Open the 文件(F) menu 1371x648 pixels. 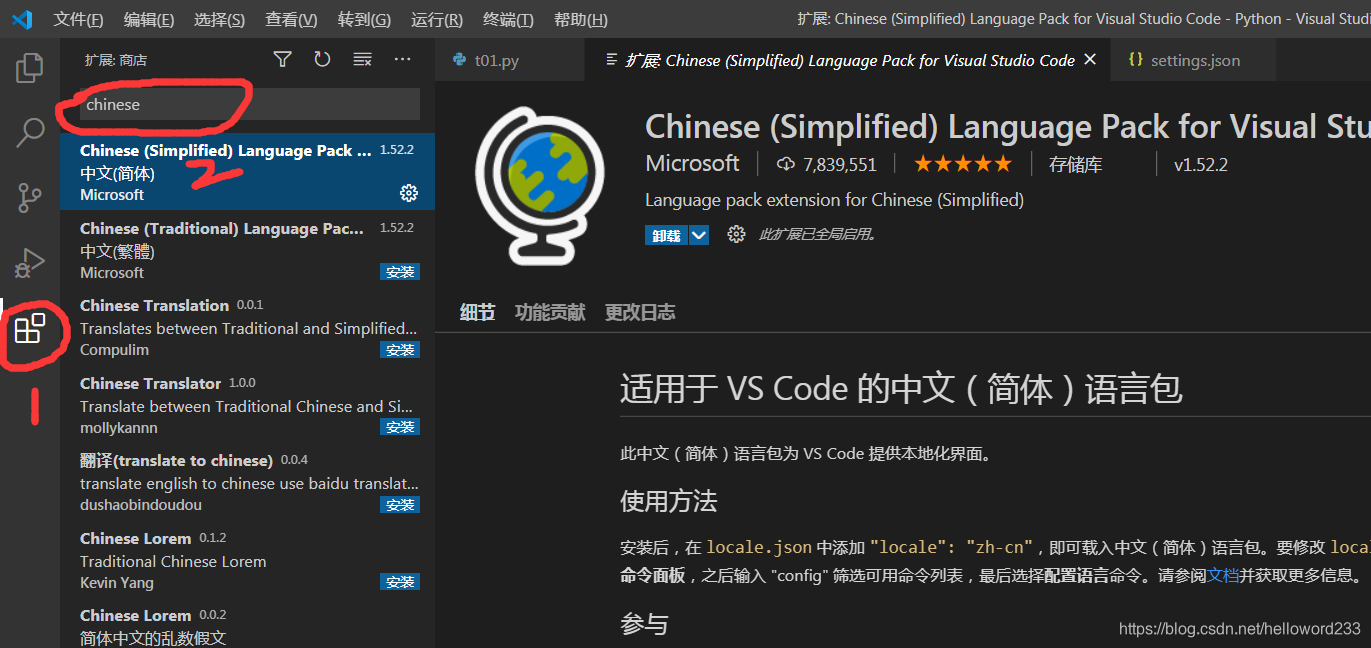pos(78,19)
